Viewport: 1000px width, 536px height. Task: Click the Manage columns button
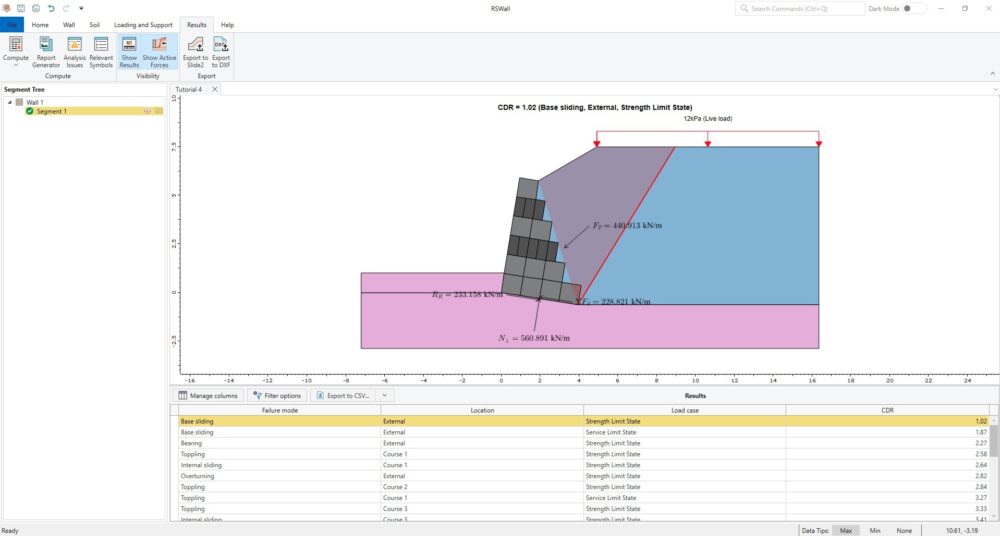pyautogui.click(x=209, y=396)
